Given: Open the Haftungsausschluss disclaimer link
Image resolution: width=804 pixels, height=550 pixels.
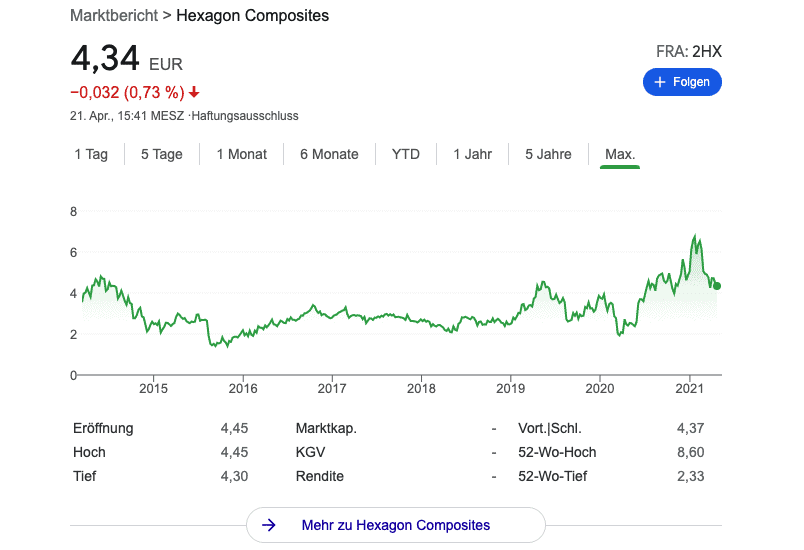Looking at the screenshot, I should pyautogui.click(x=245, y=116).
